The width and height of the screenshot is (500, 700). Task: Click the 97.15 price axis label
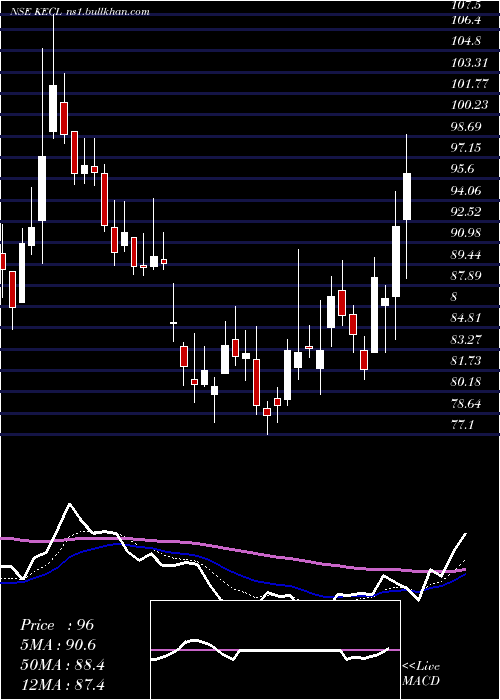(x=466, y=148)
